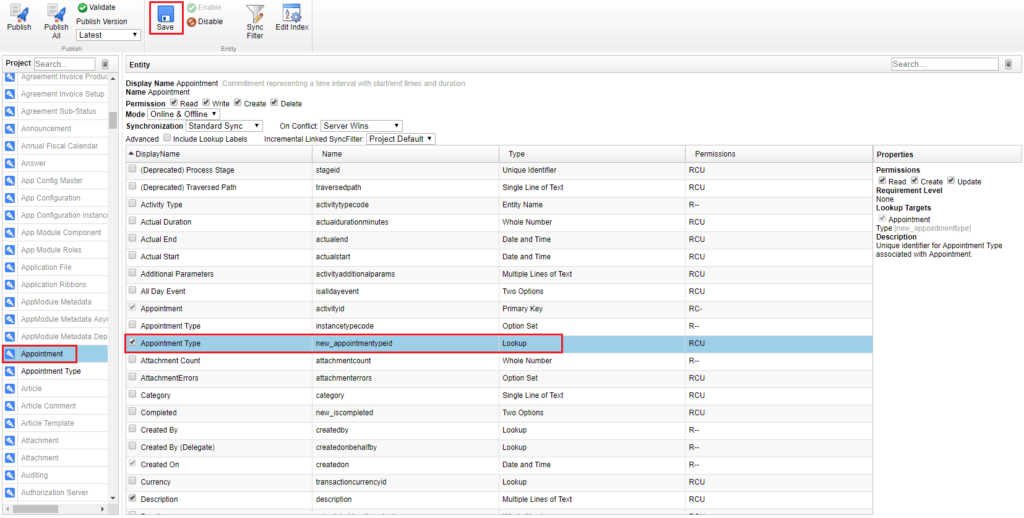Image resolution: width=1024 pixels, height=518 pixels.
Task: Sort fields by DisplayName column header
Action: 219,154
